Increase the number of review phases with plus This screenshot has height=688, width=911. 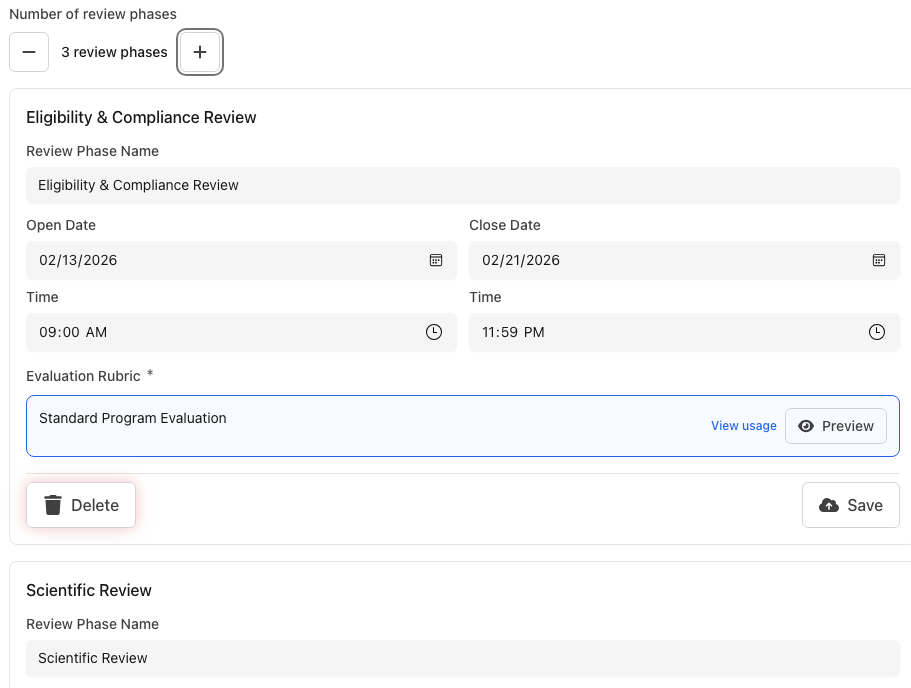pyautogui.click(x=200, y=51)
